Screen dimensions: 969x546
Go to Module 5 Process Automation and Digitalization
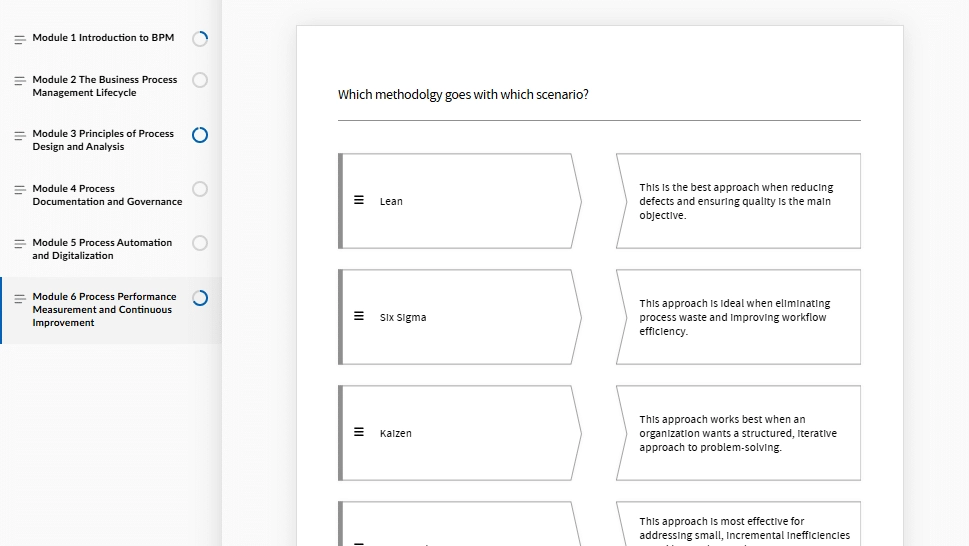pyautogui.click(x=103, y=249)
